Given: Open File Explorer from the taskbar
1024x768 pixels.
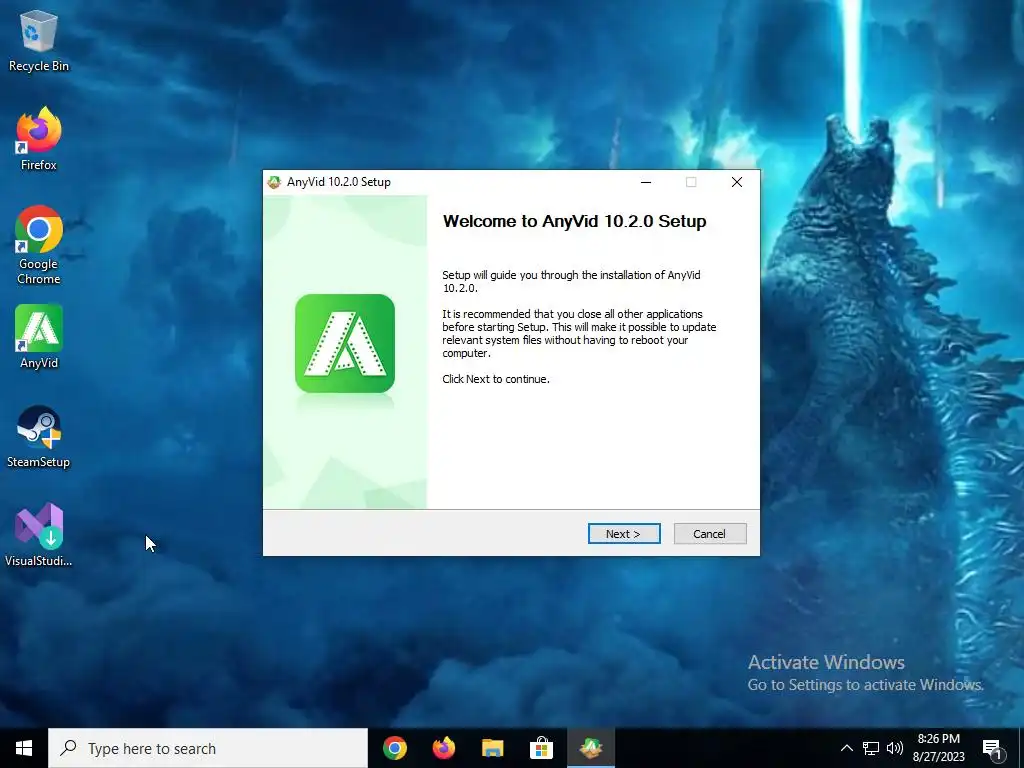Looking at the screenshot, I should [x=492, y=748].
